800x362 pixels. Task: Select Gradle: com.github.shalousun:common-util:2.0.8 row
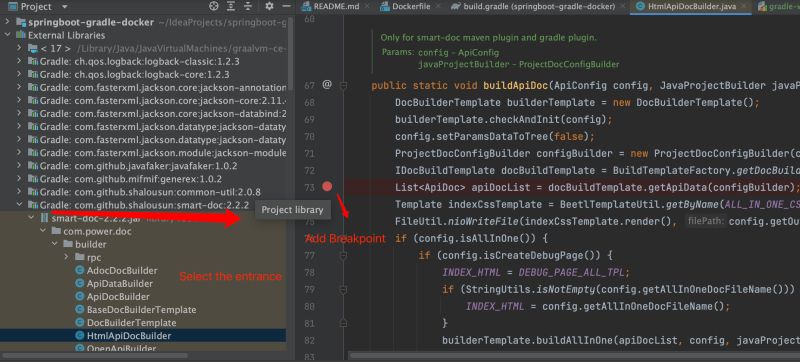pyautogui.click(x=143, y=192)
